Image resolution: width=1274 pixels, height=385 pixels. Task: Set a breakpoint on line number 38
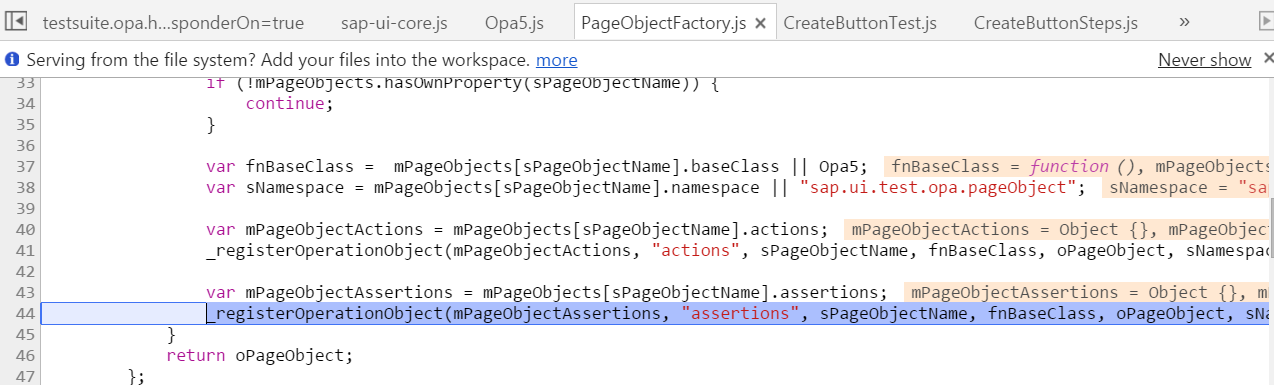click(x=26, y=187)
